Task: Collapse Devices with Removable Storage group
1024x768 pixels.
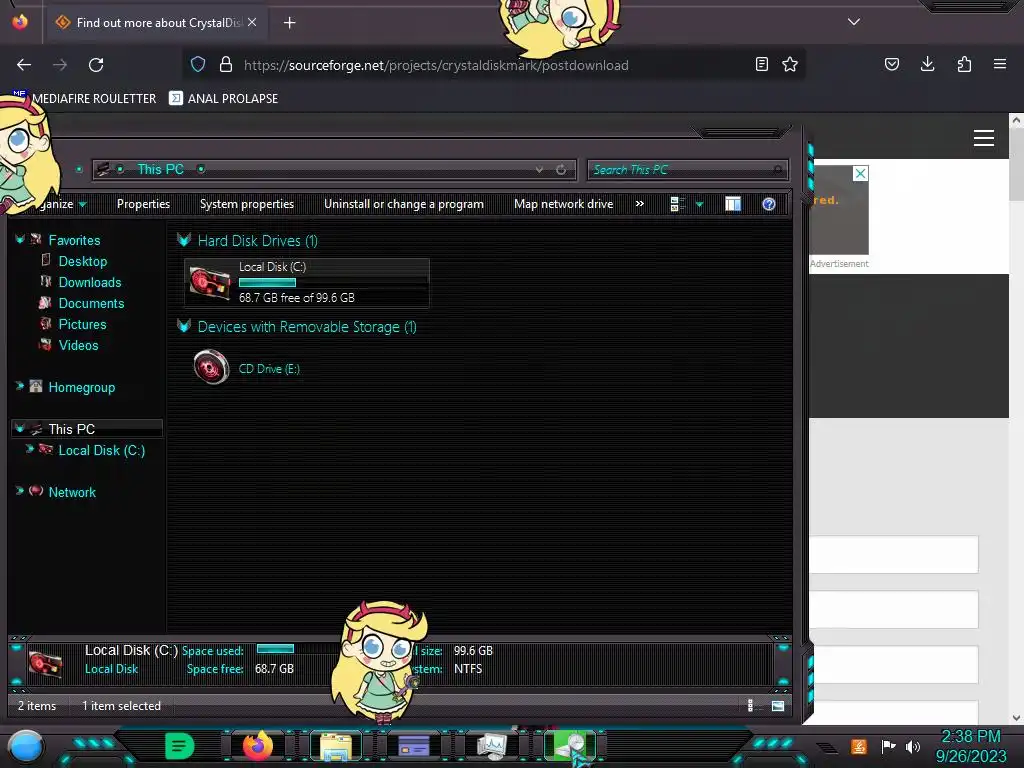Action: (184, 326)
